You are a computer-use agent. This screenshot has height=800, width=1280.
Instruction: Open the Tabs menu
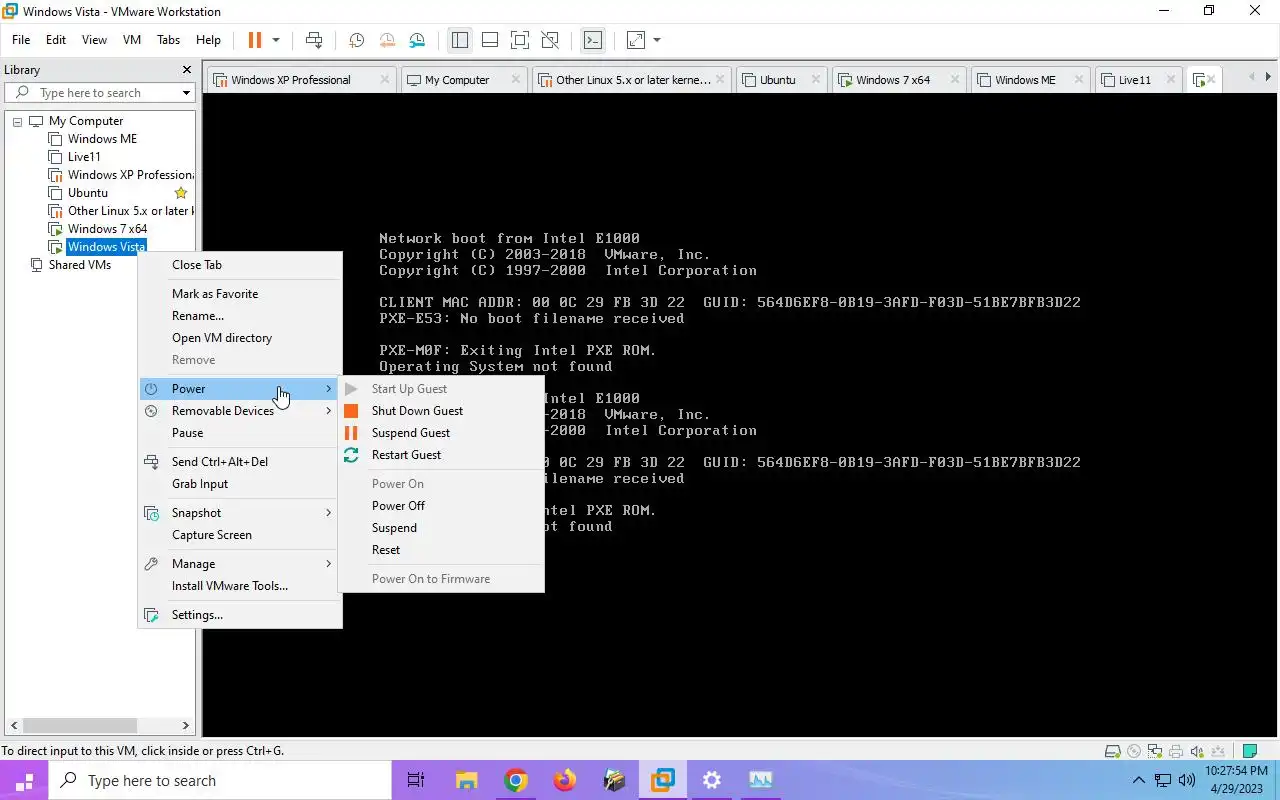[x=168, y=40]
